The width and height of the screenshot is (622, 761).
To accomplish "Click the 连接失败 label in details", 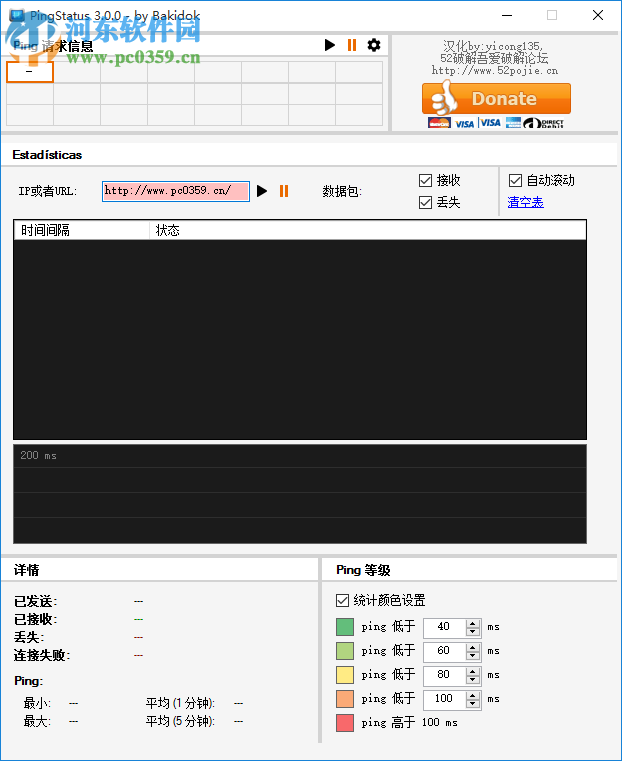I will [x=42, y=656].
